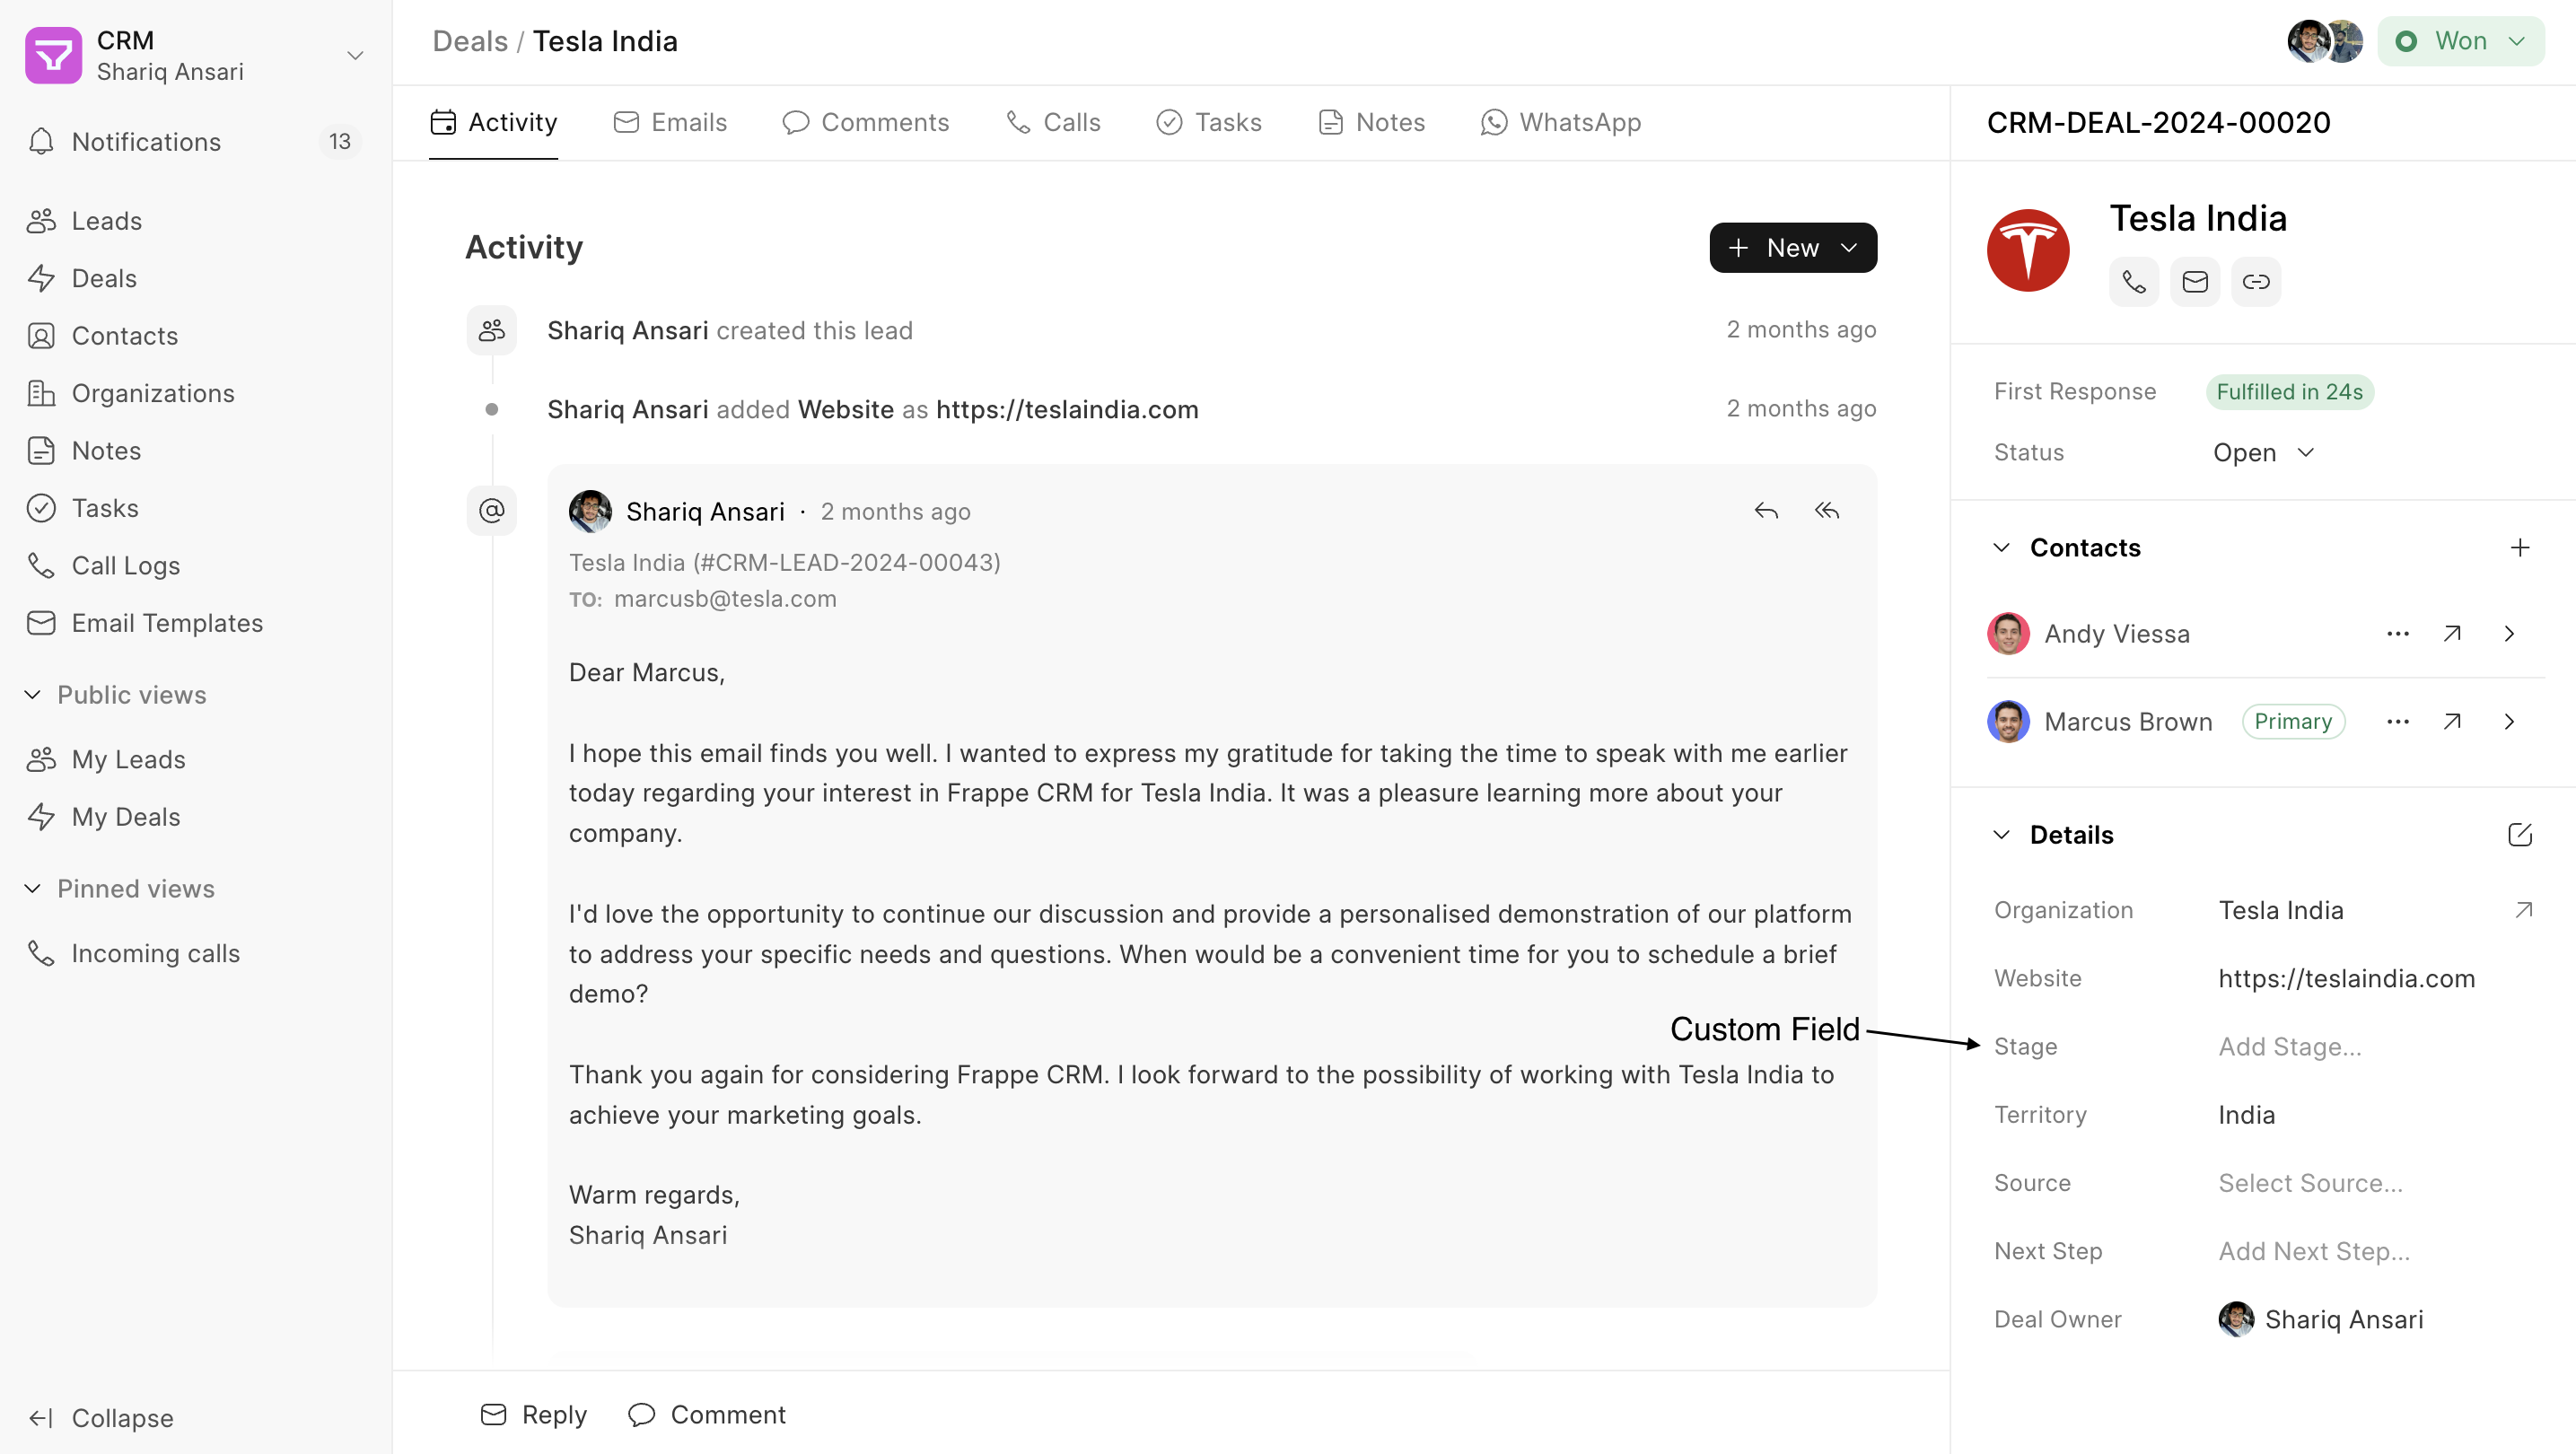Open the Status Open dropdown
This screenshot has height=1454, width=2576.
point(2263,452)
